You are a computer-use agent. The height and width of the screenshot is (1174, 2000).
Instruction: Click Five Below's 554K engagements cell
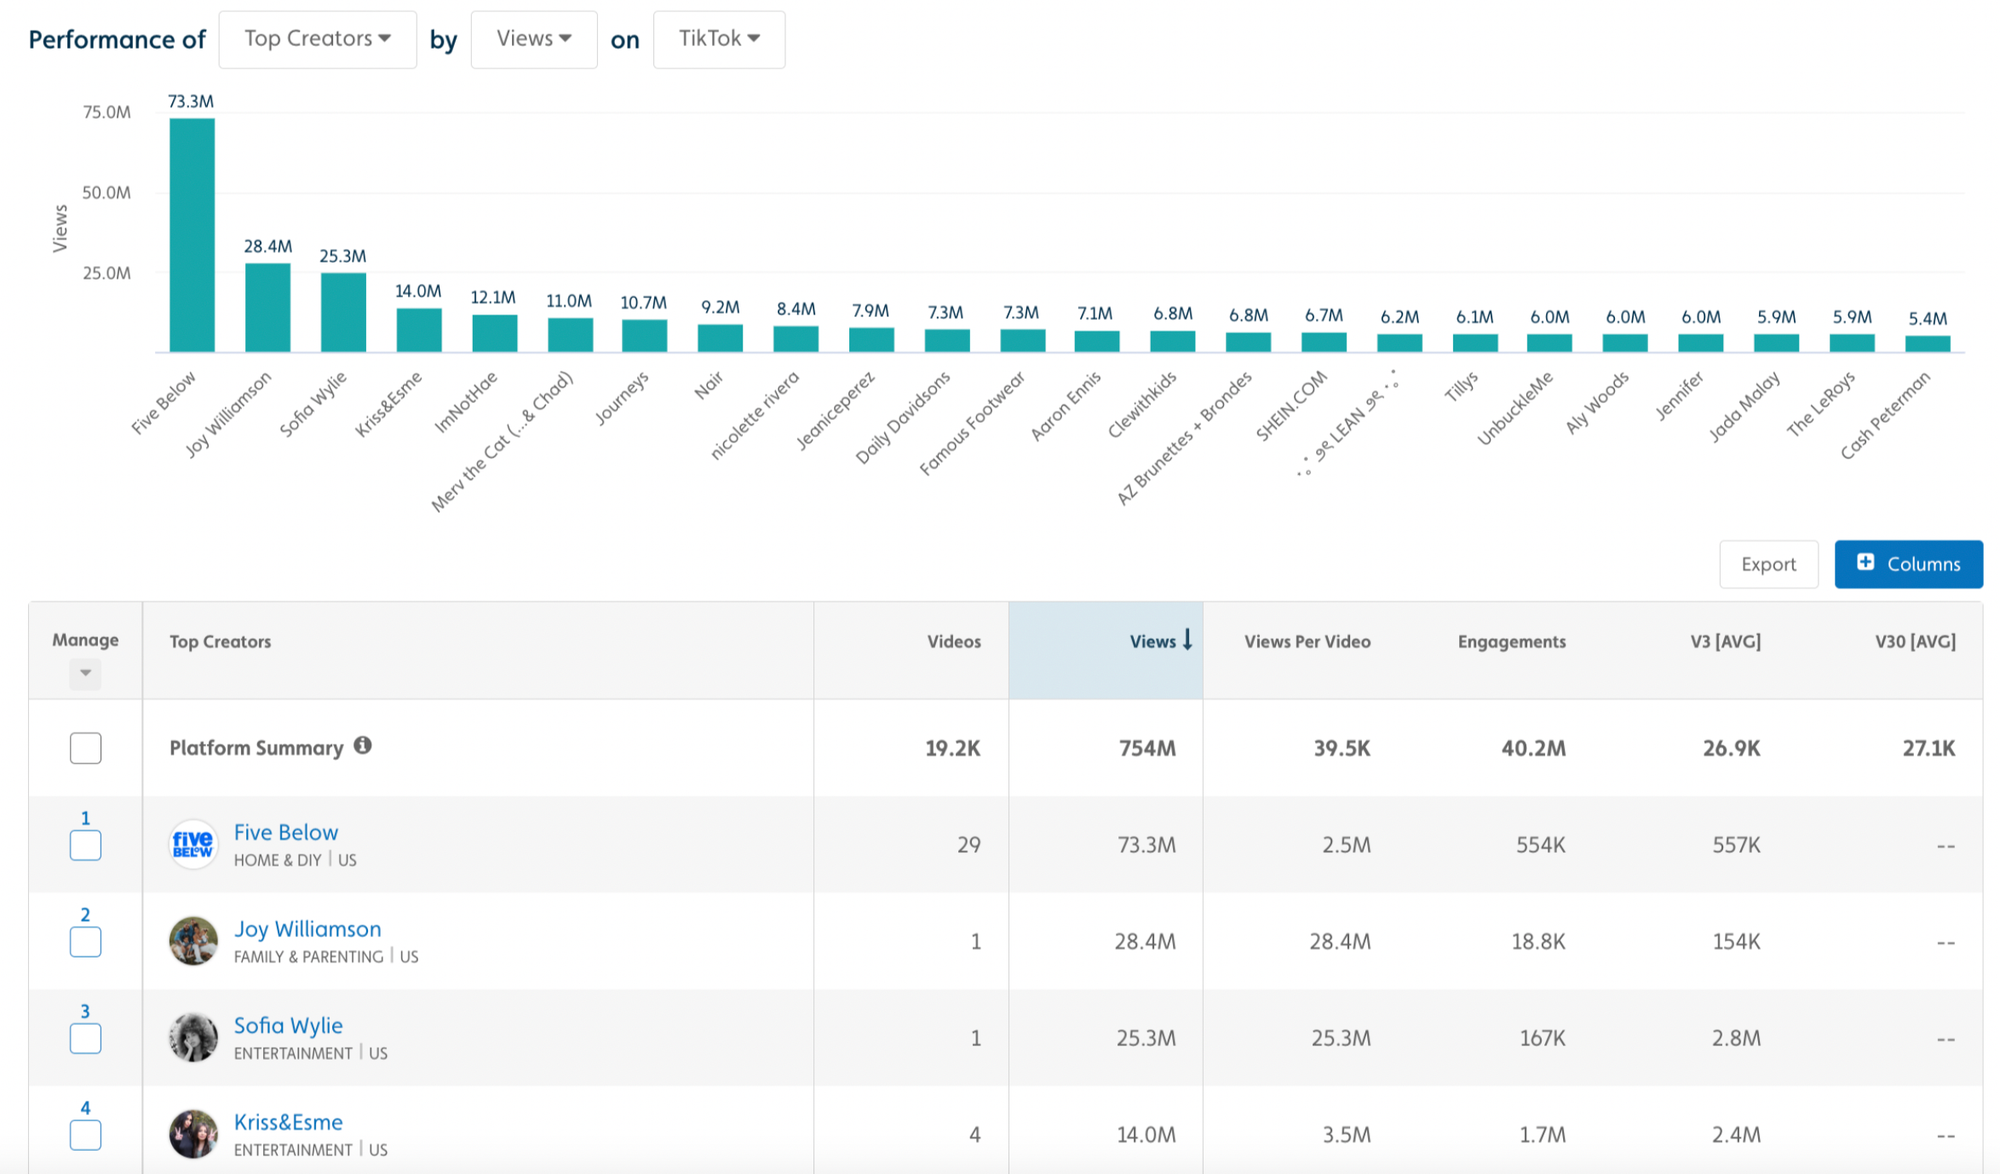point(1540,845)
